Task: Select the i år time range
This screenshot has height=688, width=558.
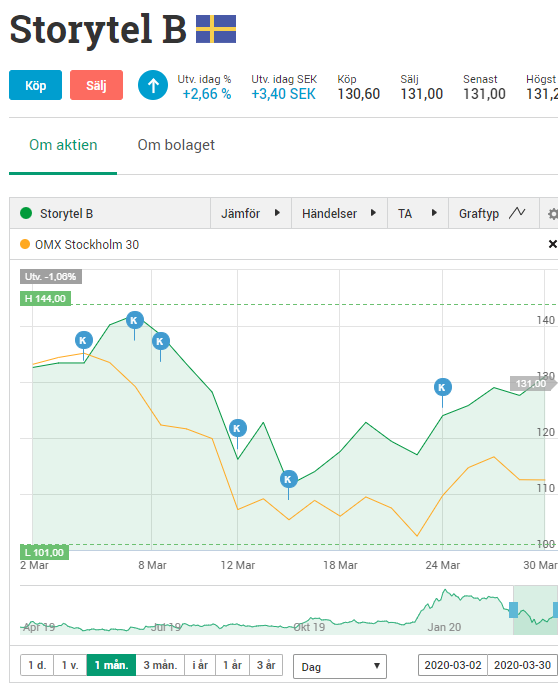Action: [200, 665]
